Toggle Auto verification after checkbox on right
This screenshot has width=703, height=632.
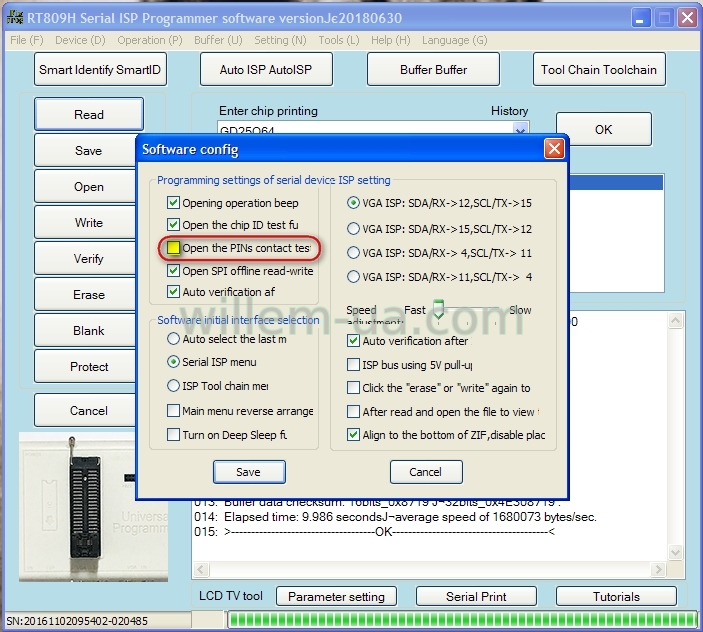click(x=353, y=341)
